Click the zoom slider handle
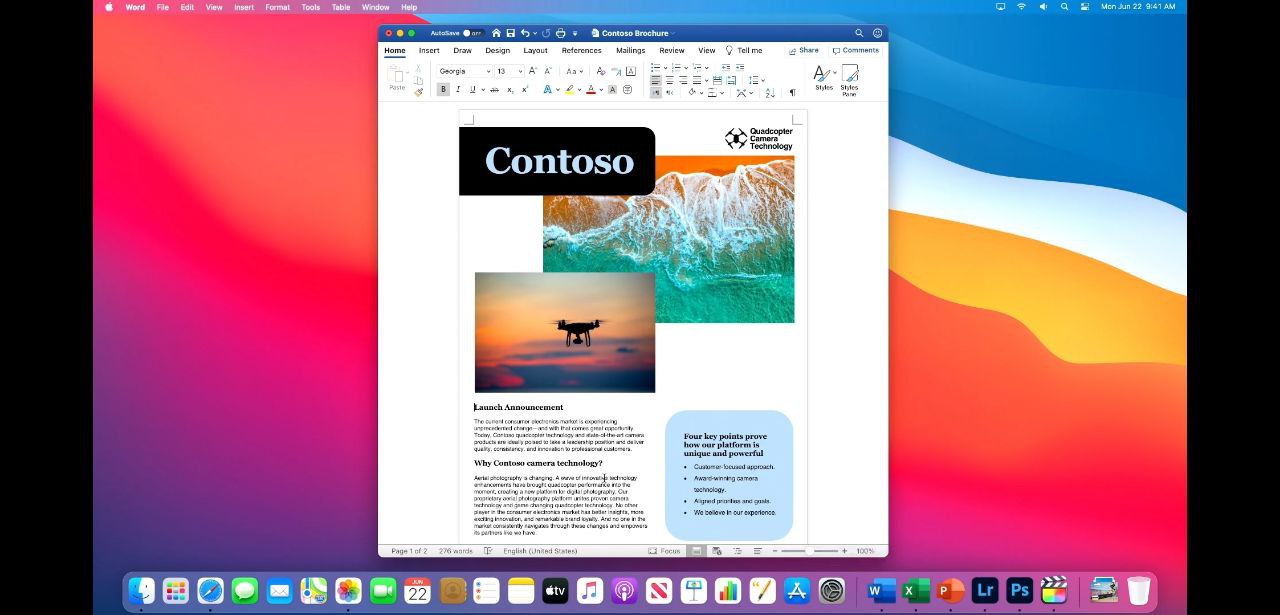 [809, 551]
